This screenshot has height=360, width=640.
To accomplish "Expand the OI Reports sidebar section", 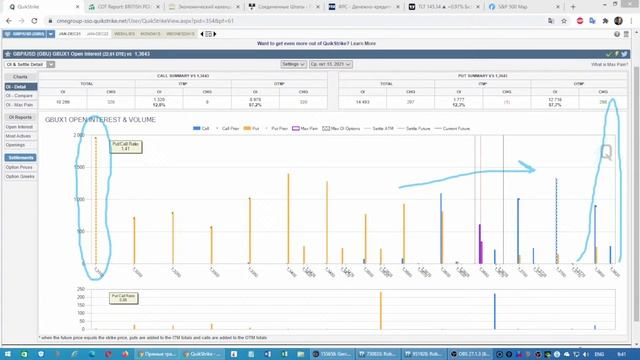I will 21,117.
